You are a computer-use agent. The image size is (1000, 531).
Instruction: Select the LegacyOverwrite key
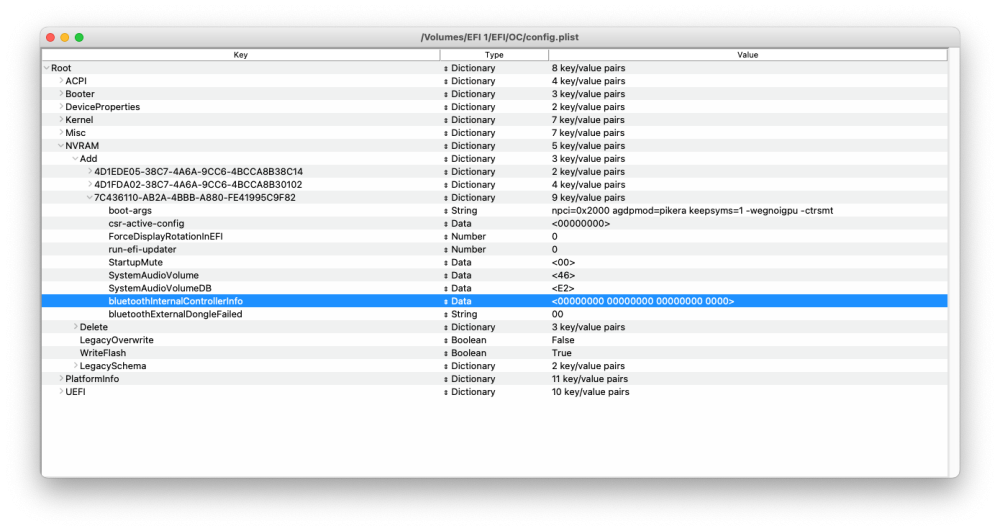click(x=117, y=340)
